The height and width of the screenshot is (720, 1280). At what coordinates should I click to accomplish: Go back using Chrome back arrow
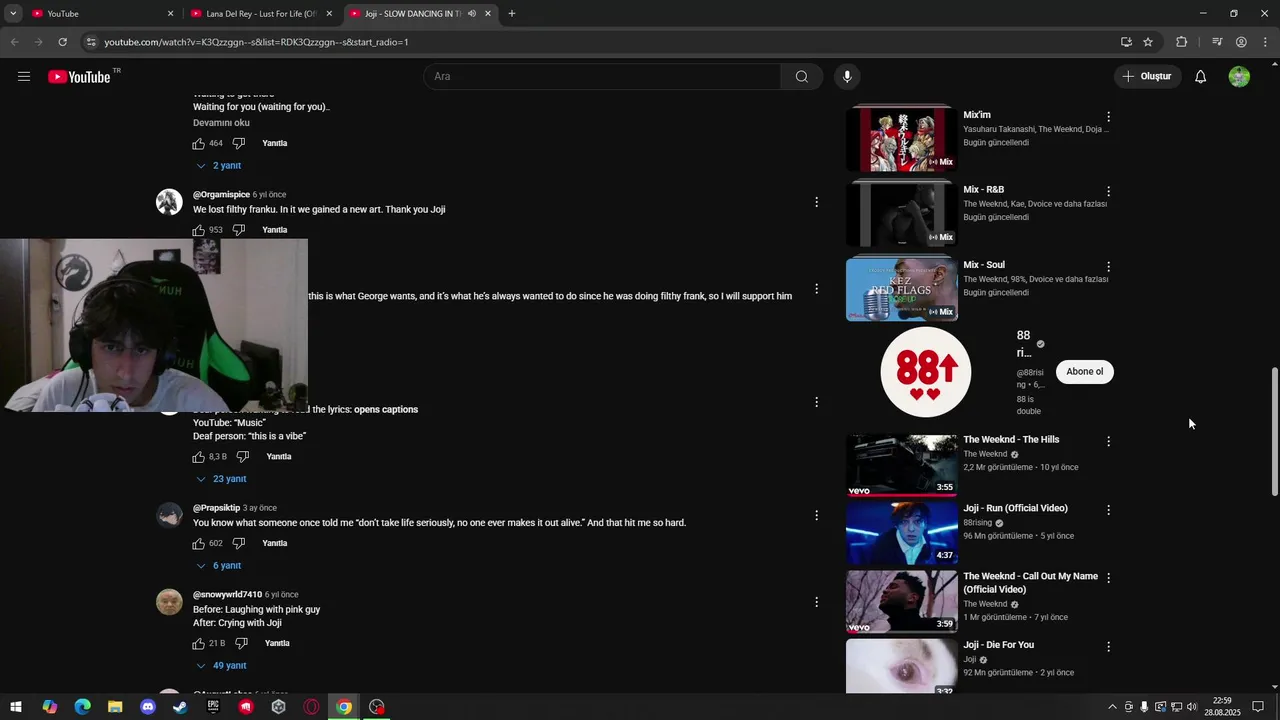[x=14, y=42]
